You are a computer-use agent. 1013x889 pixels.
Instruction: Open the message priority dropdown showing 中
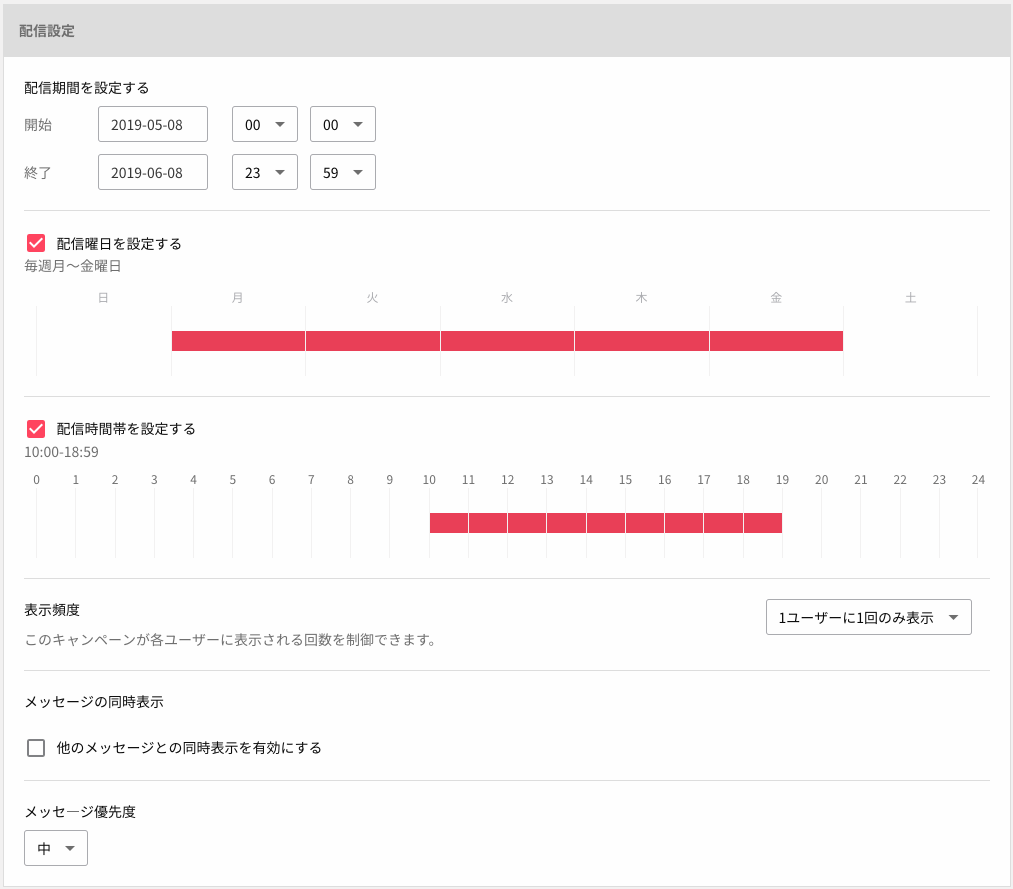(x=56, y=848)
